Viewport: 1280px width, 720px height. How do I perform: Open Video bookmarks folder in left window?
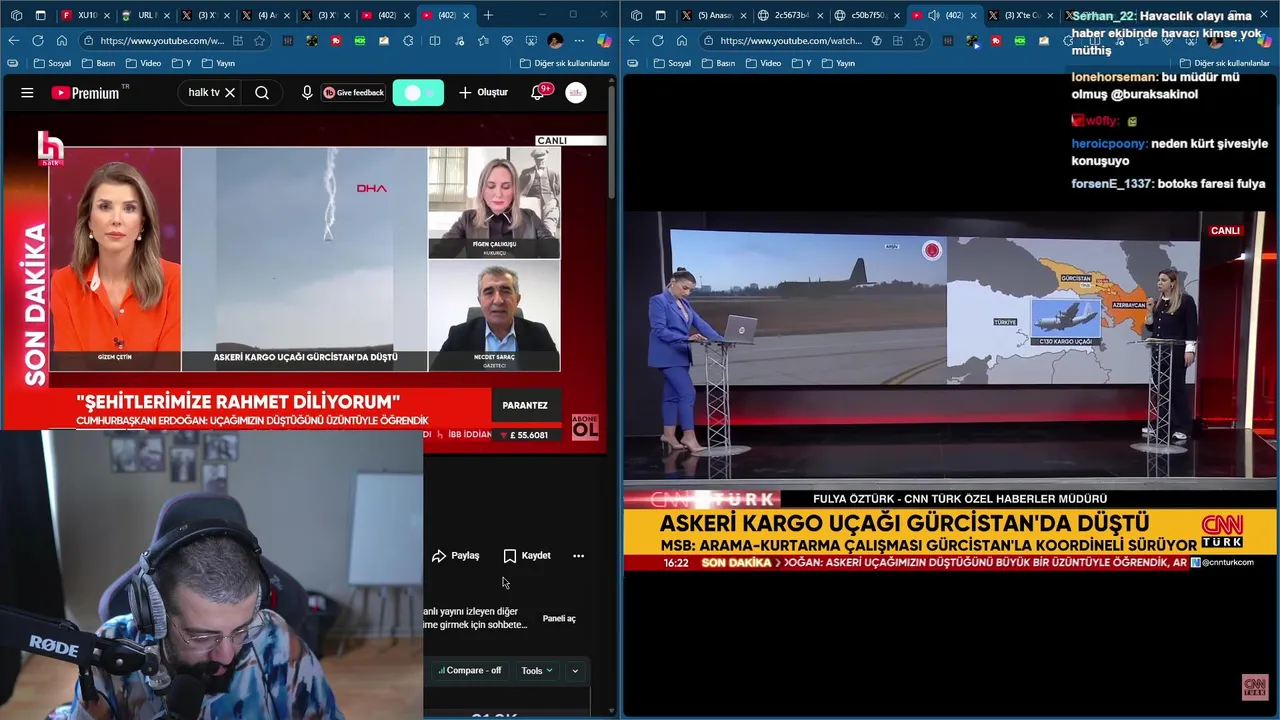point(143,63)
